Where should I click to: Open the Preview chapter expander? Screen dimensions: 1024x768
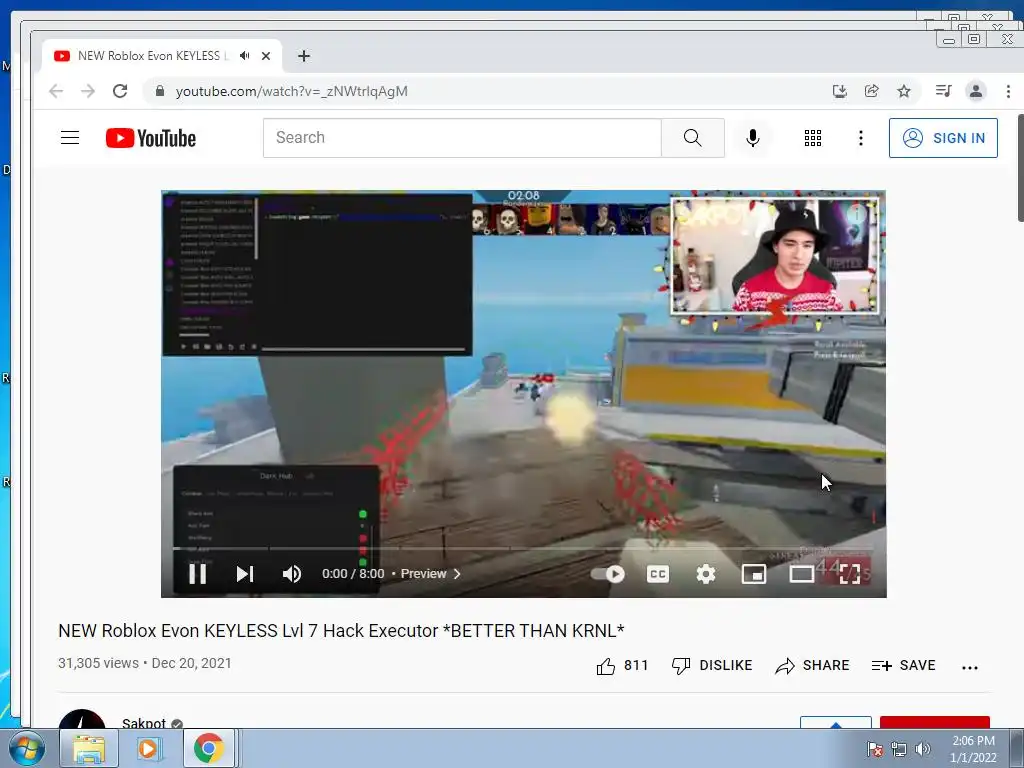(x=430, y=574)
